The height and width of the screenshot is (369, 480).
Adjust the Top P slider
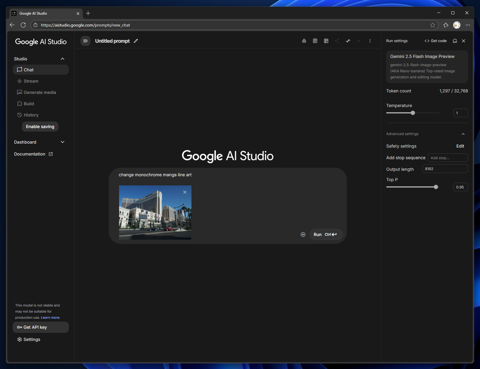point(436,187)
